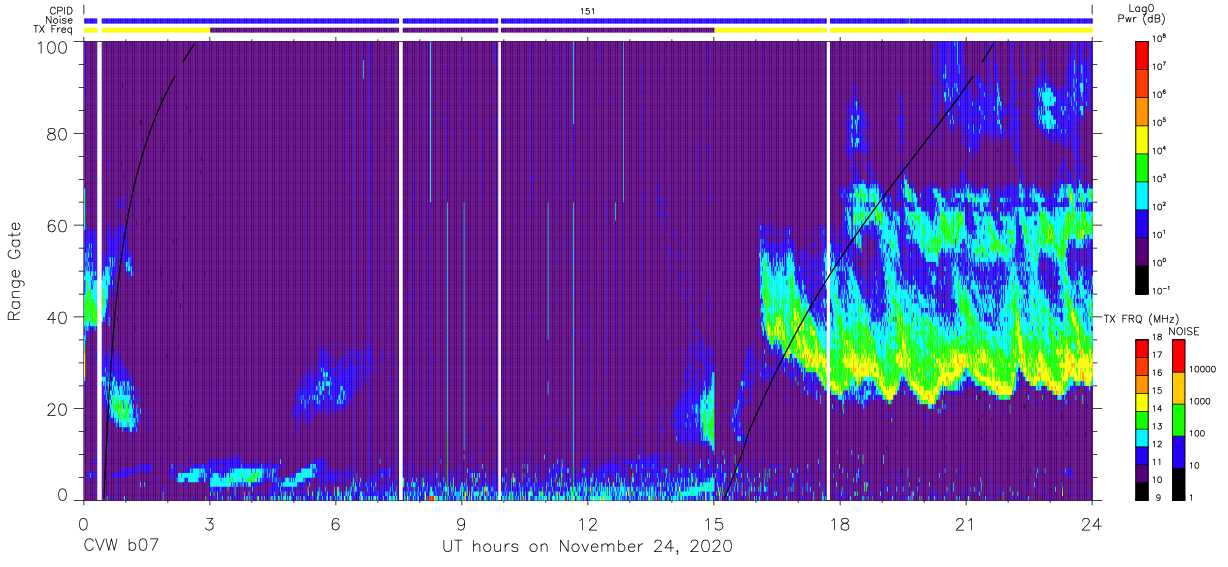This screenshot has height=567, width=1228.
Task: Click the 10^-1 power colorbar label
Action: click(x=1160, y=289)
